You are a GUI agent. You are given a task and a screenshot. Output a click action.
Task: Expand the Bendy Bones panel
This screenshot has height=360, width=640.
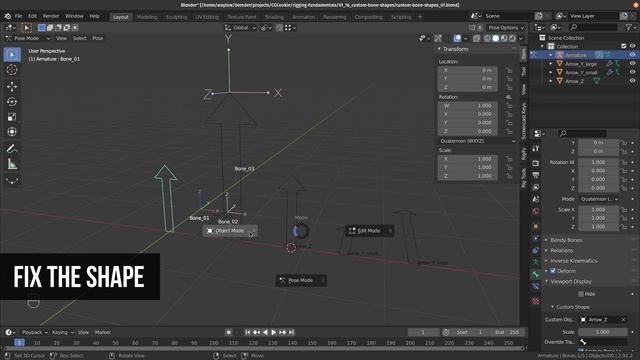pos(566,240)
